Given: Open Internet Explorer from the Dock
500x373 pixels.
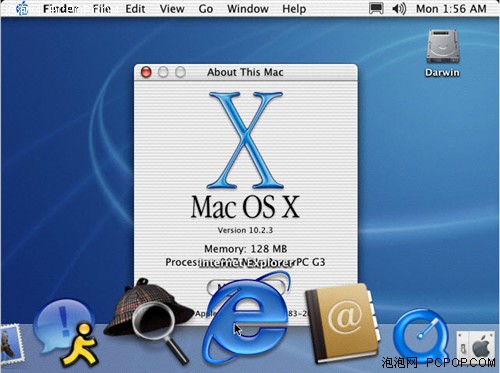Looking at the screenshot, I should pyautogui.click(x=246, y=318).
